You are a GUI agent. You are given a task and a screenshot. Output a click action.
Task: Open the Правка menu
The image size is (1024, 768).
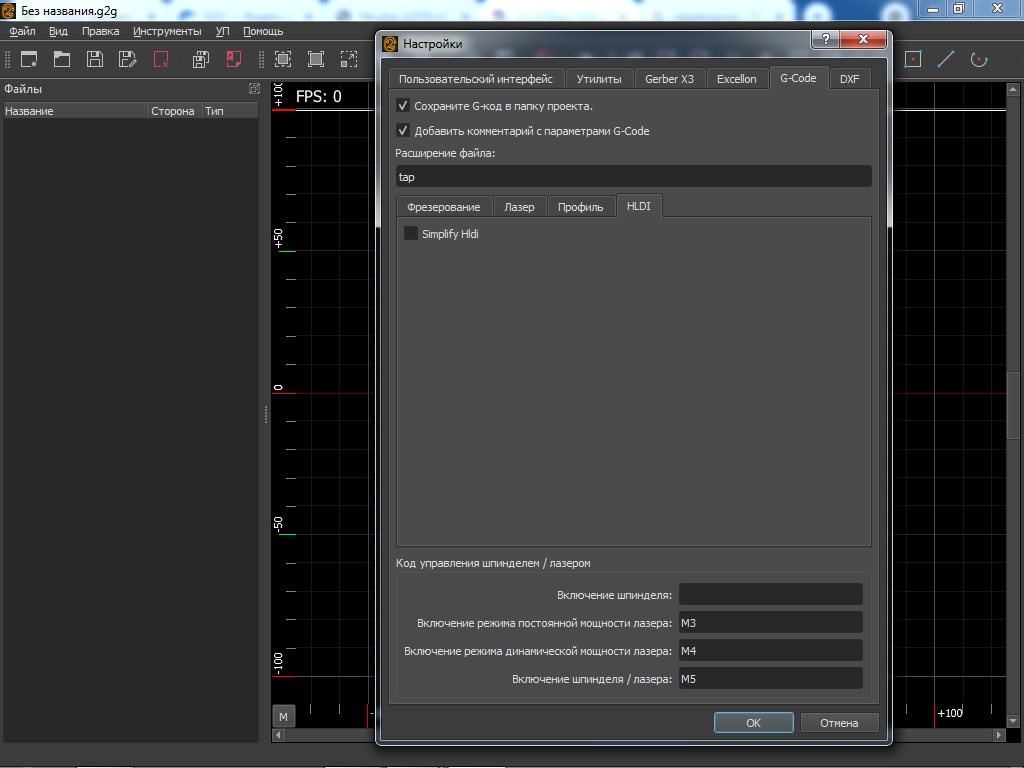(x=100, y=31)
